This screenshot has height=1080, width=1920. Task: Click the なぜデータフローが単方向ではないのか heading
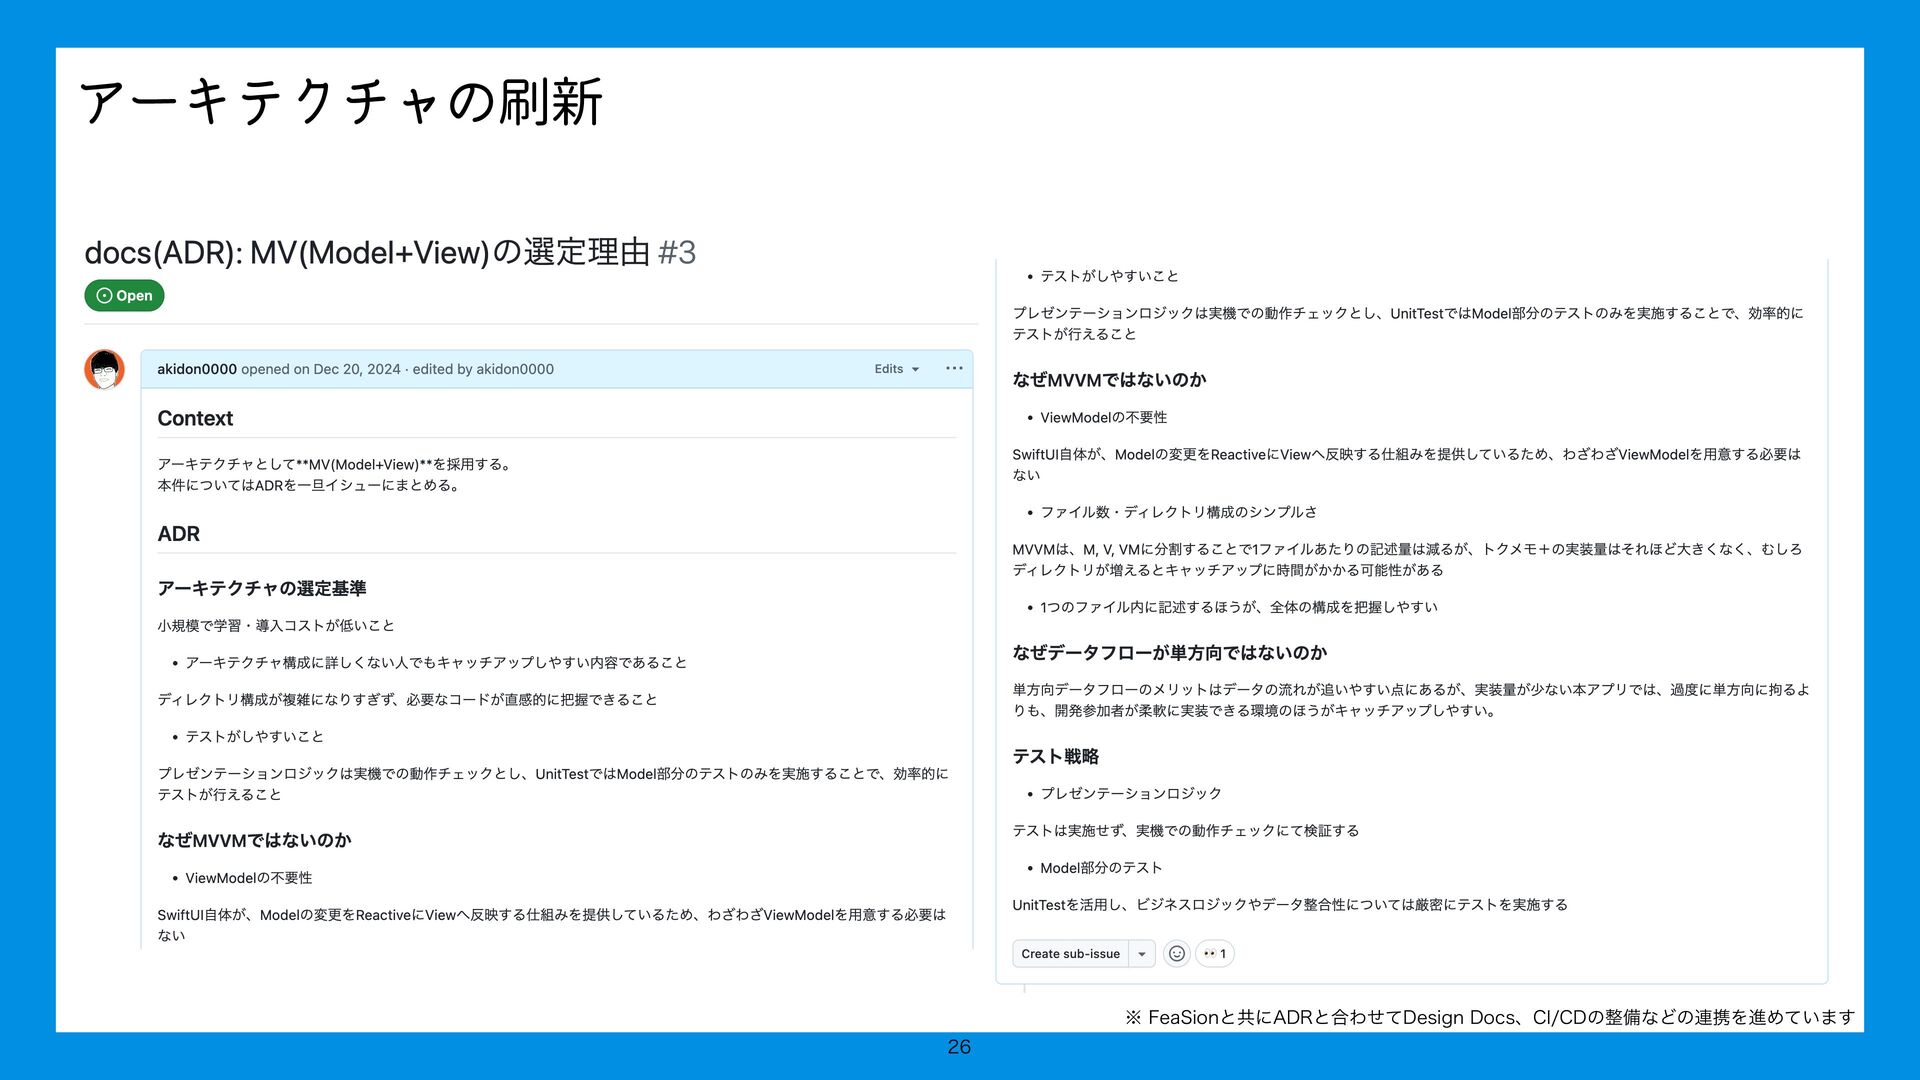1169,653
